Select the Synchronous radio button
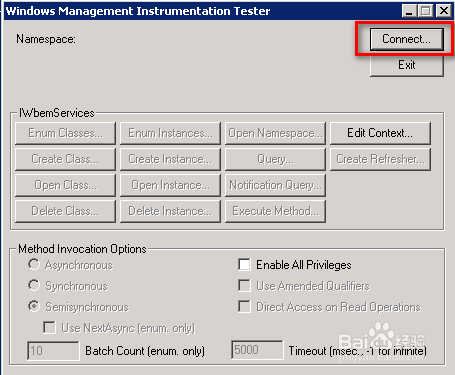 34,286
